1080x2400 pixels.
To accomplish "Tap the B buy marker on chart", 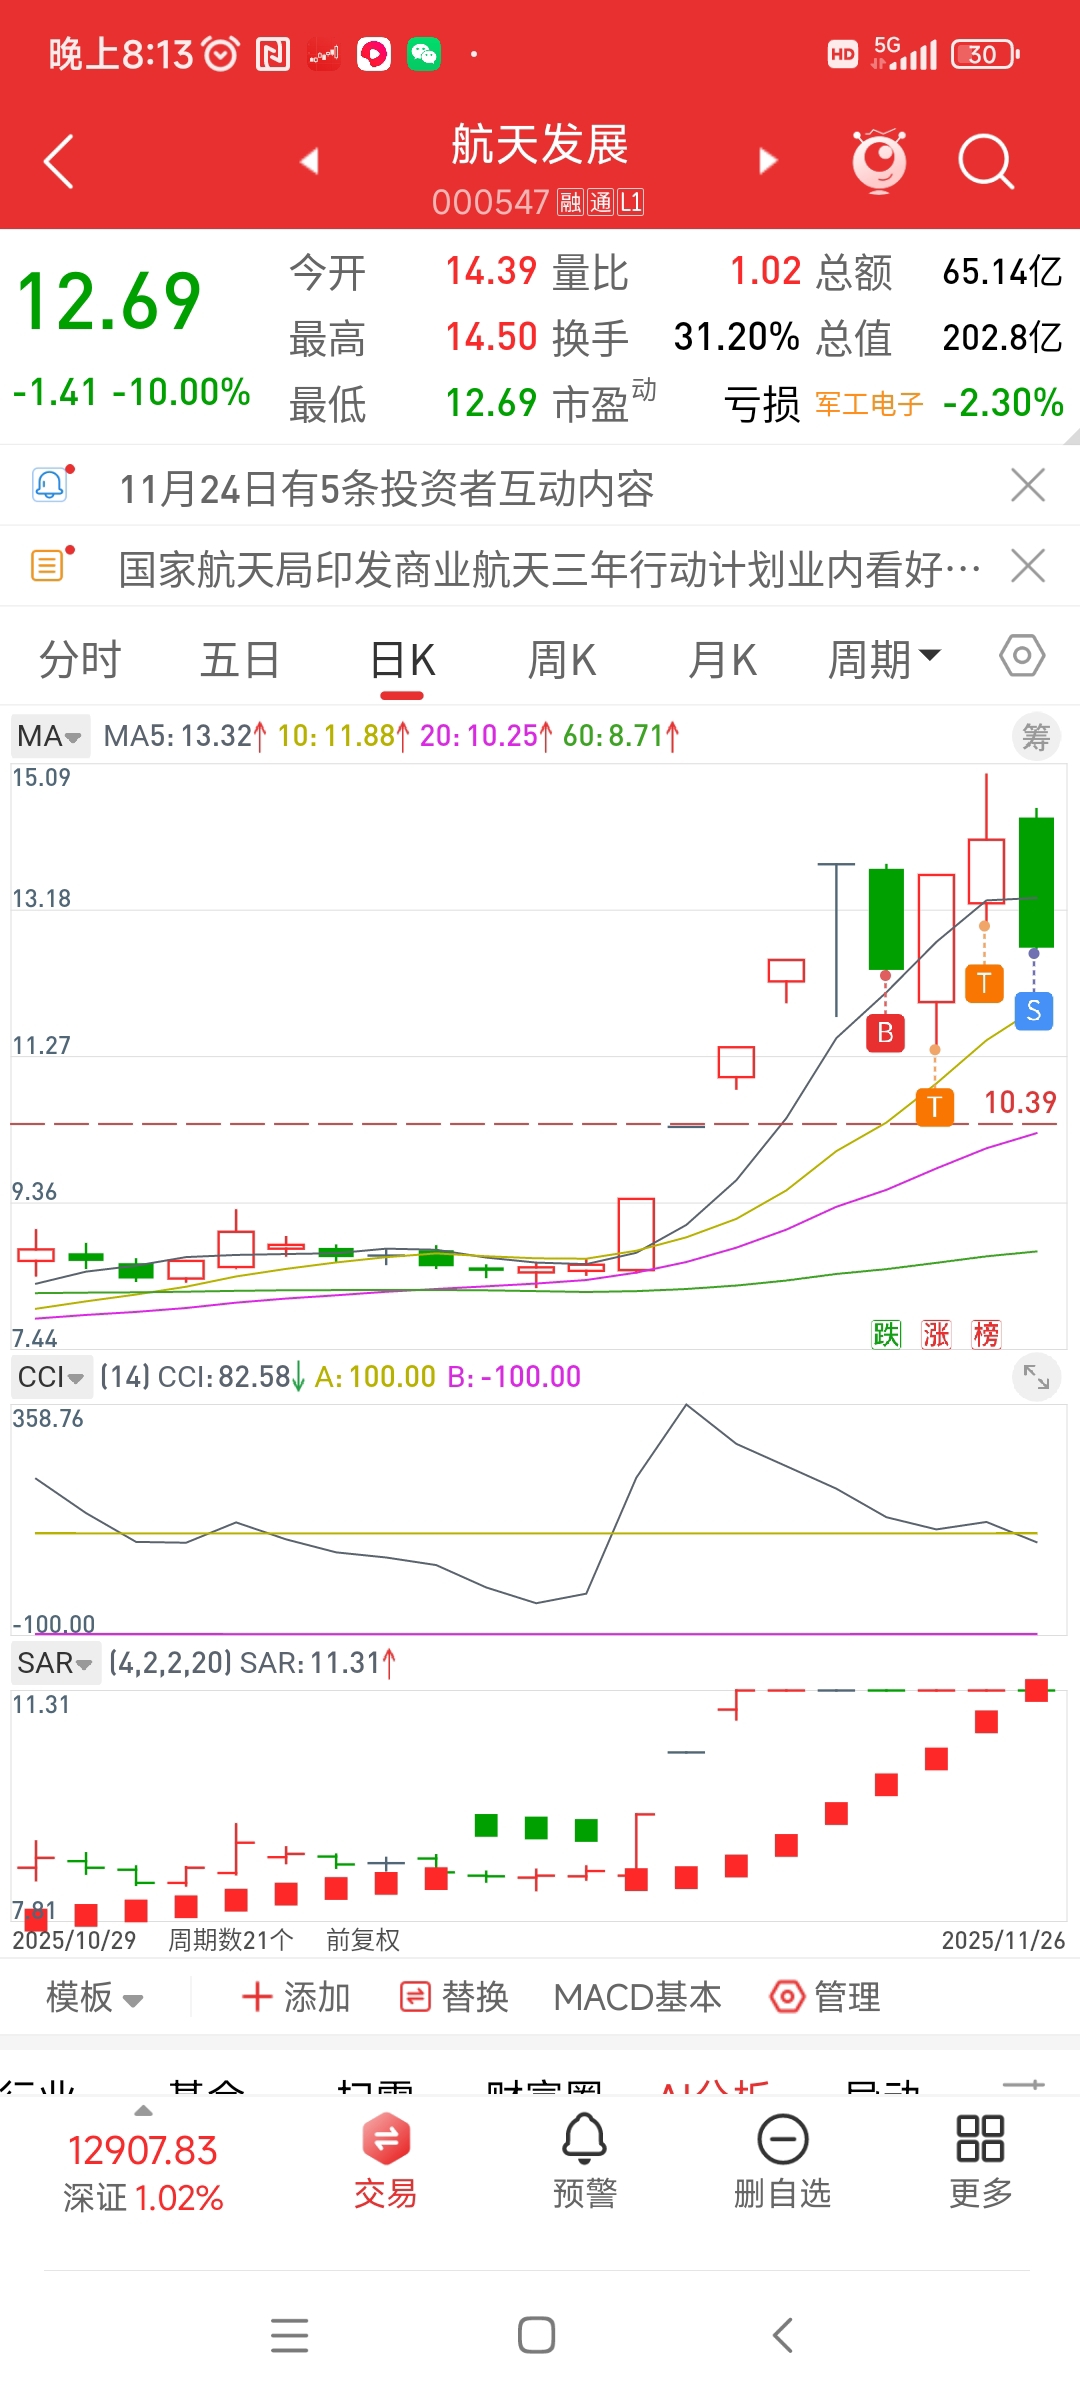I will (885, 1033).
